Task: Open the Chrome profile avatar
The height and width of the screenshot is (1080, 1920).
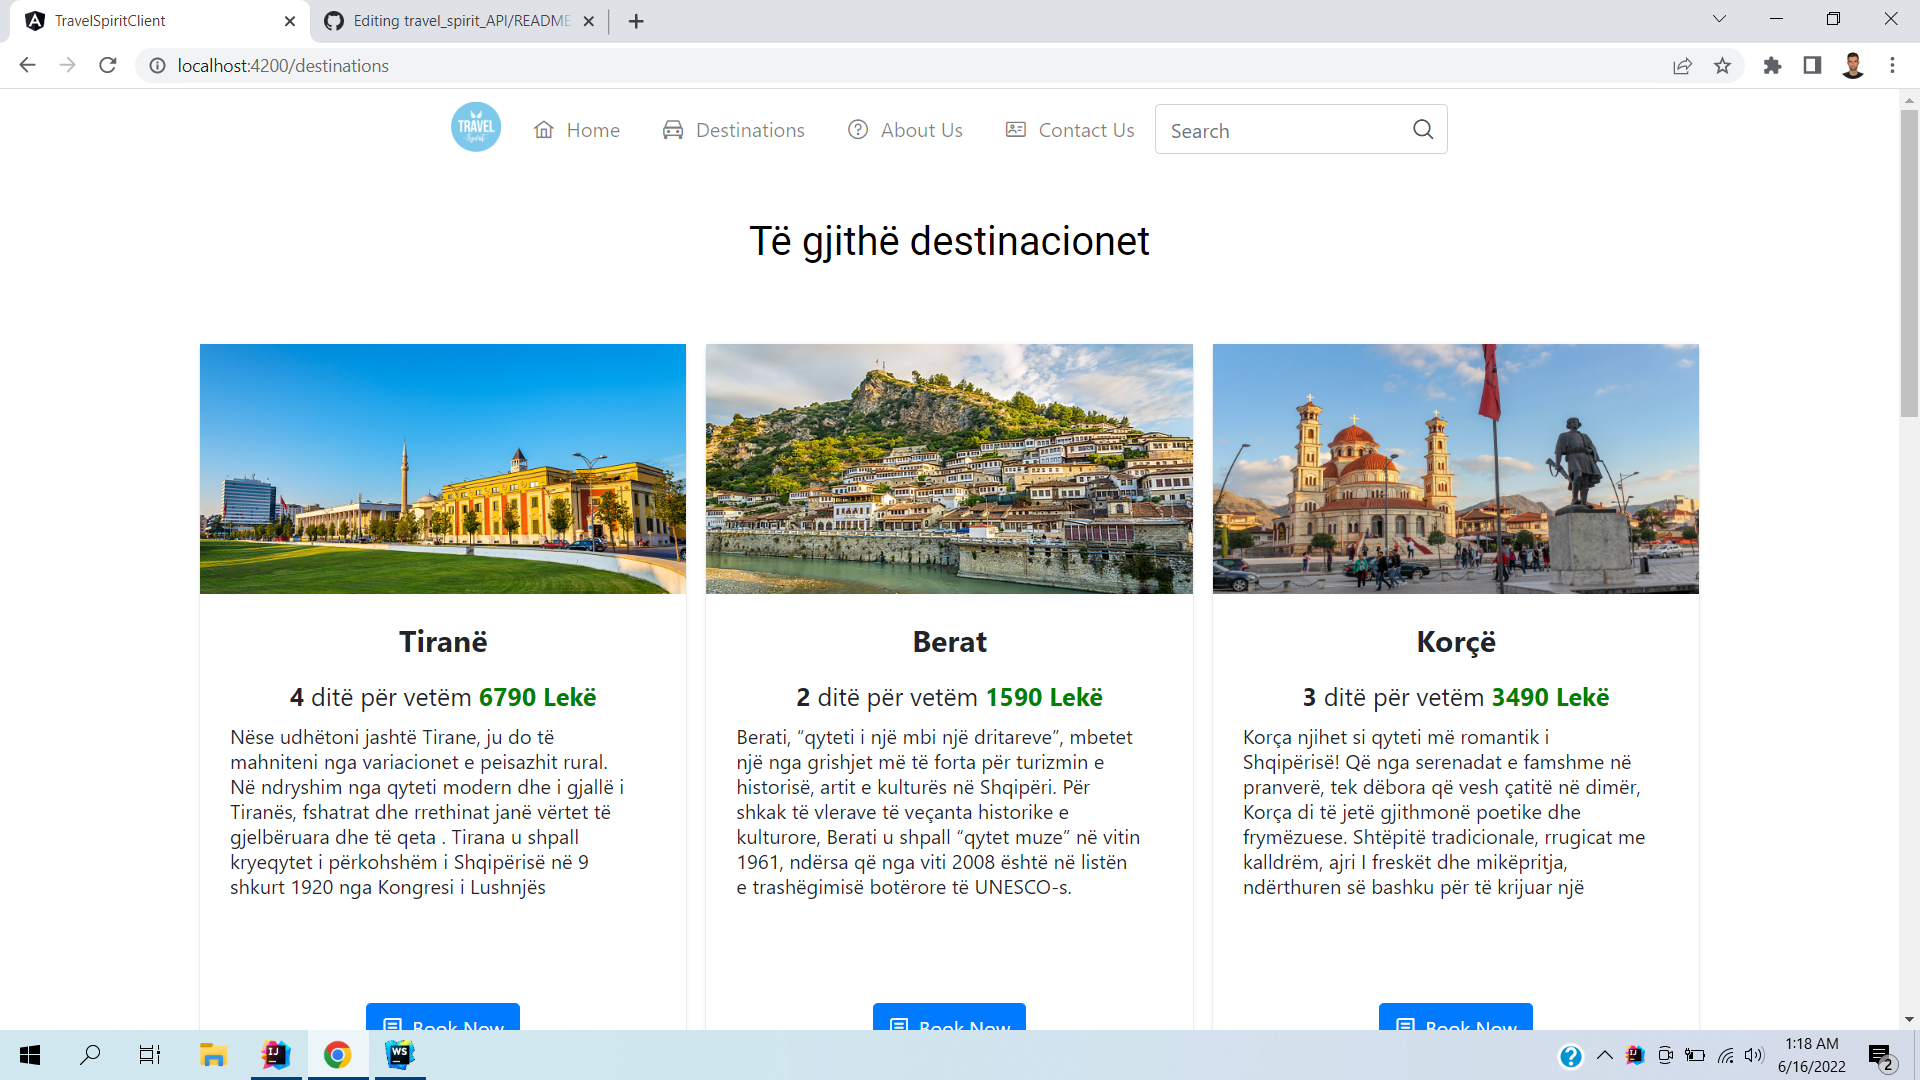Action: click(1853, 65)
